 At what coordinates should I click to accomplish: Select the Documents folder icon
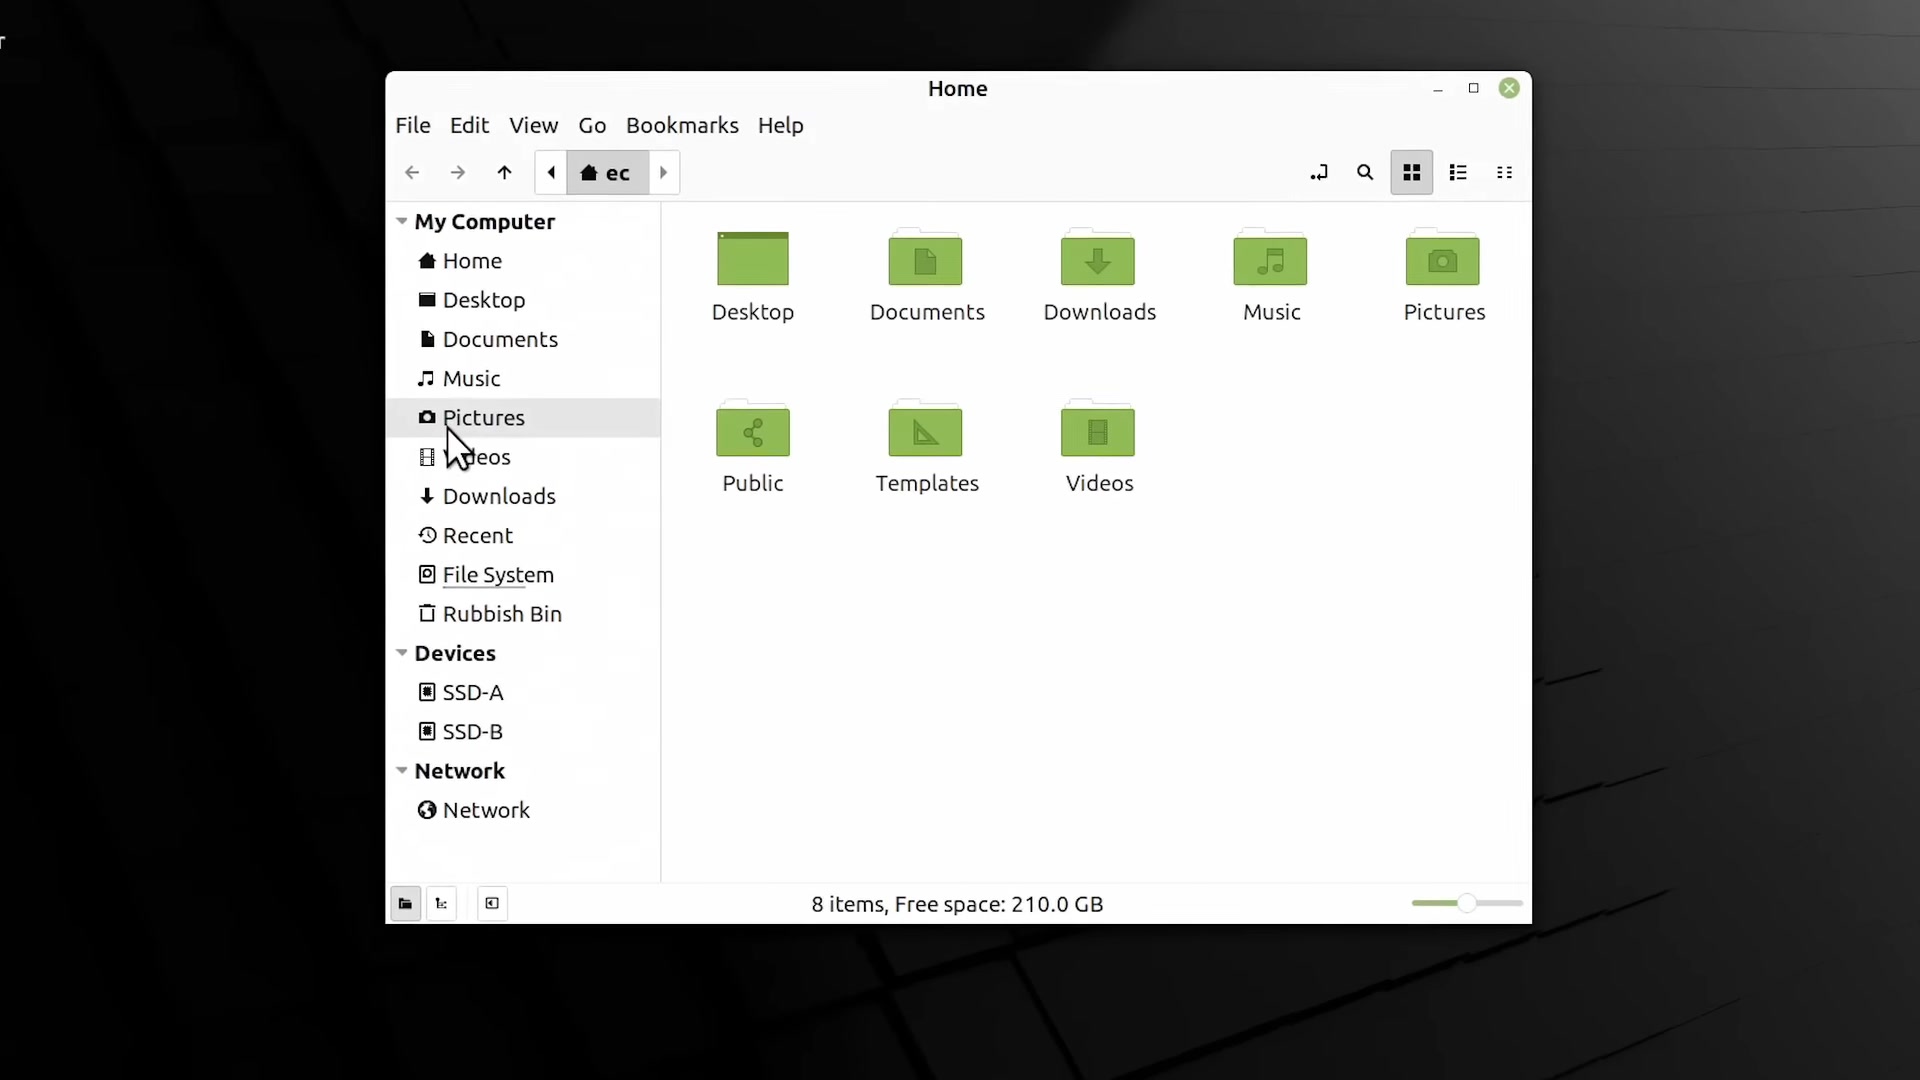click(x=926, y=259)
